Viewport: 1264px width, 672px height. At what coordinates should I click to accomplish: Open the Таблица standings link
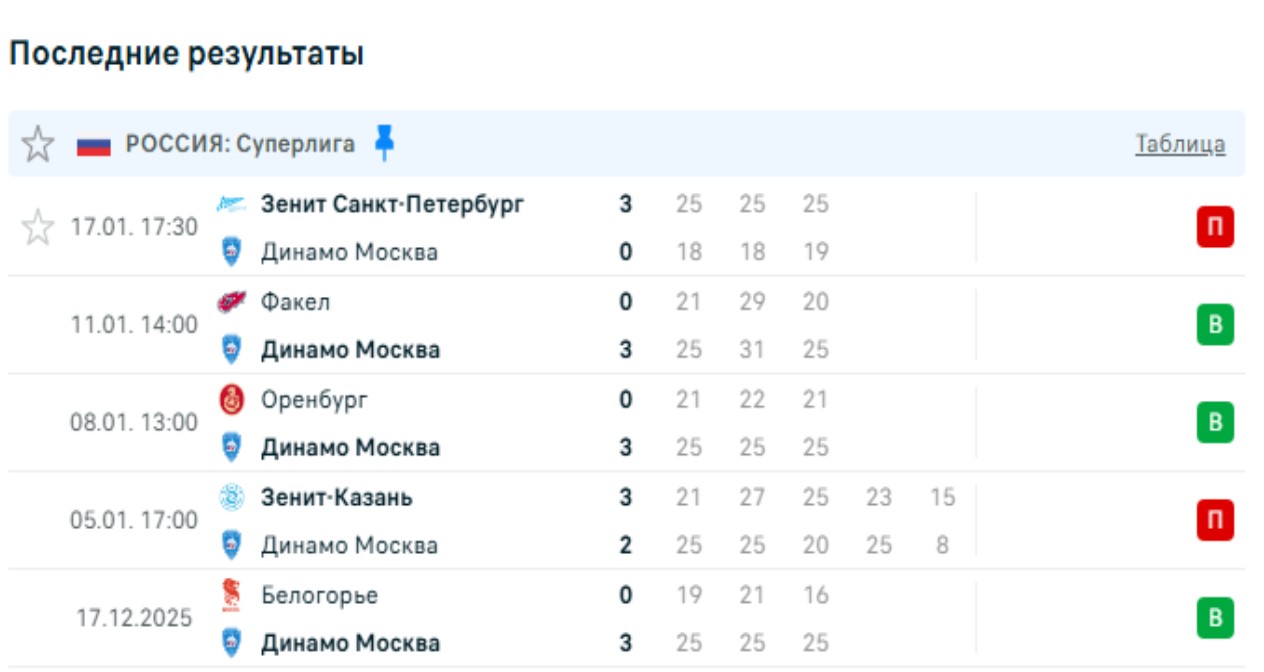pyautogui.click(x=1180, y=144)
